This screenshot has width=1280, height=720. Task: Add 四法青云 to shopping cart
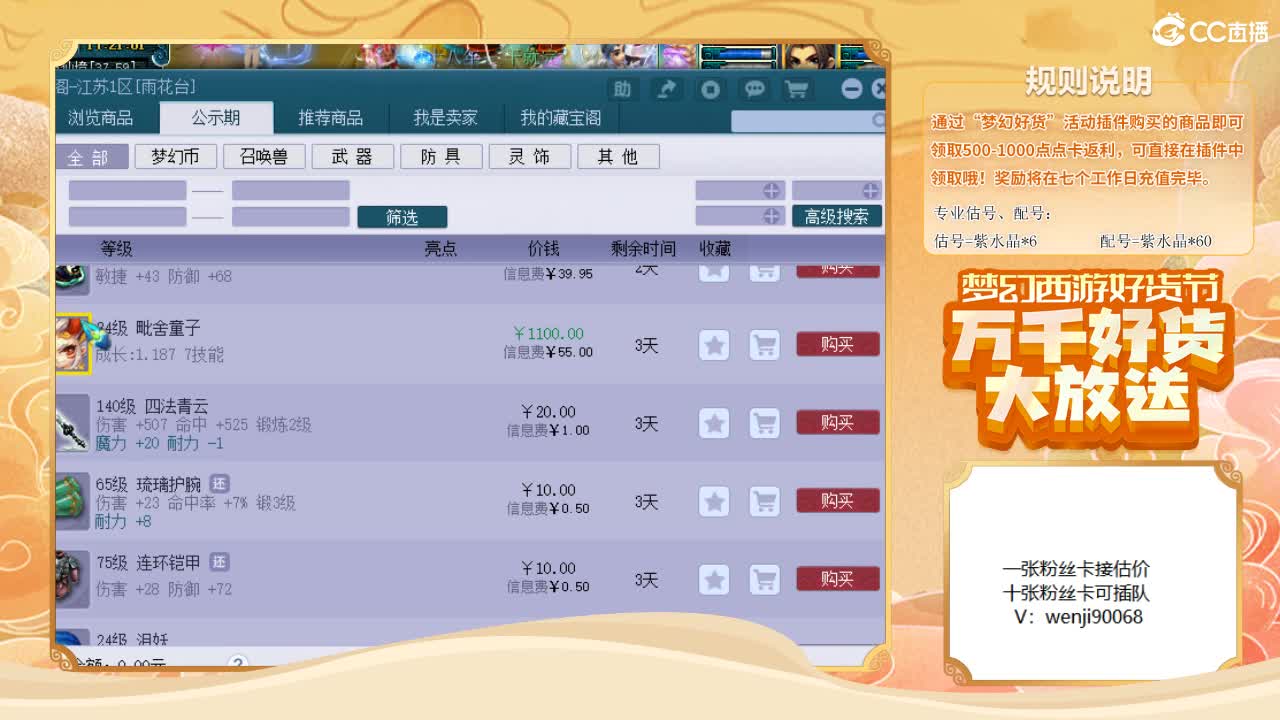point(765,423)
